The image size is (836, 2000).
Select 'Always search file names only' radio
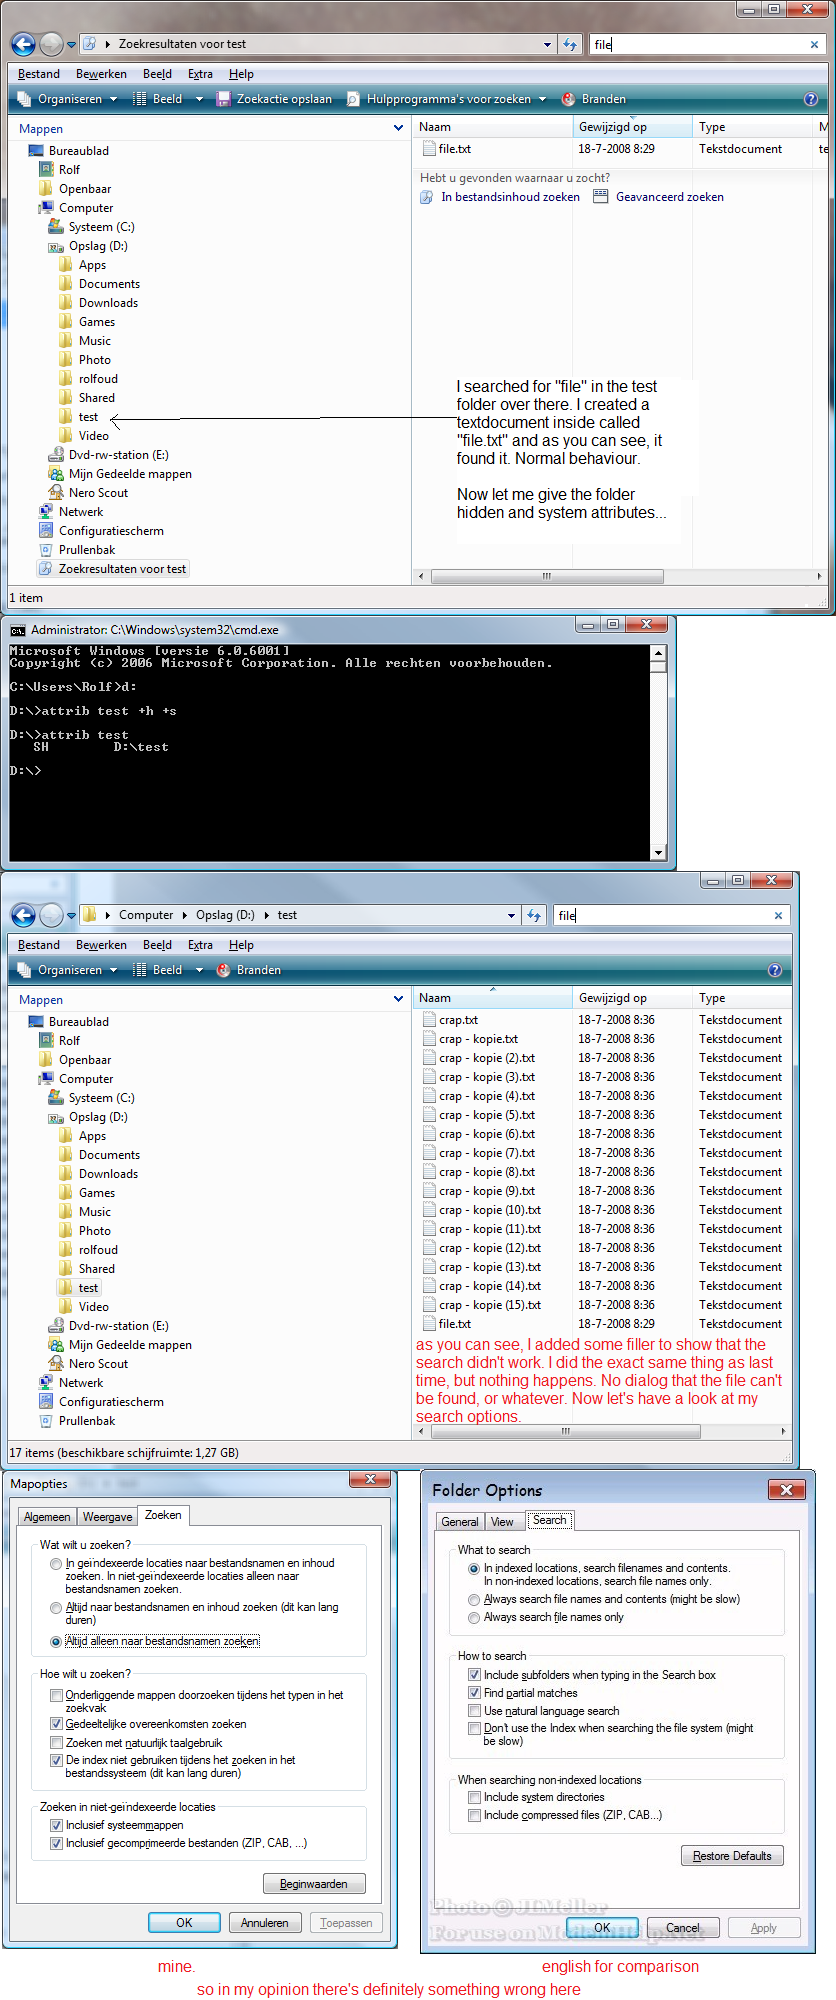click(x=474, y=1618)
